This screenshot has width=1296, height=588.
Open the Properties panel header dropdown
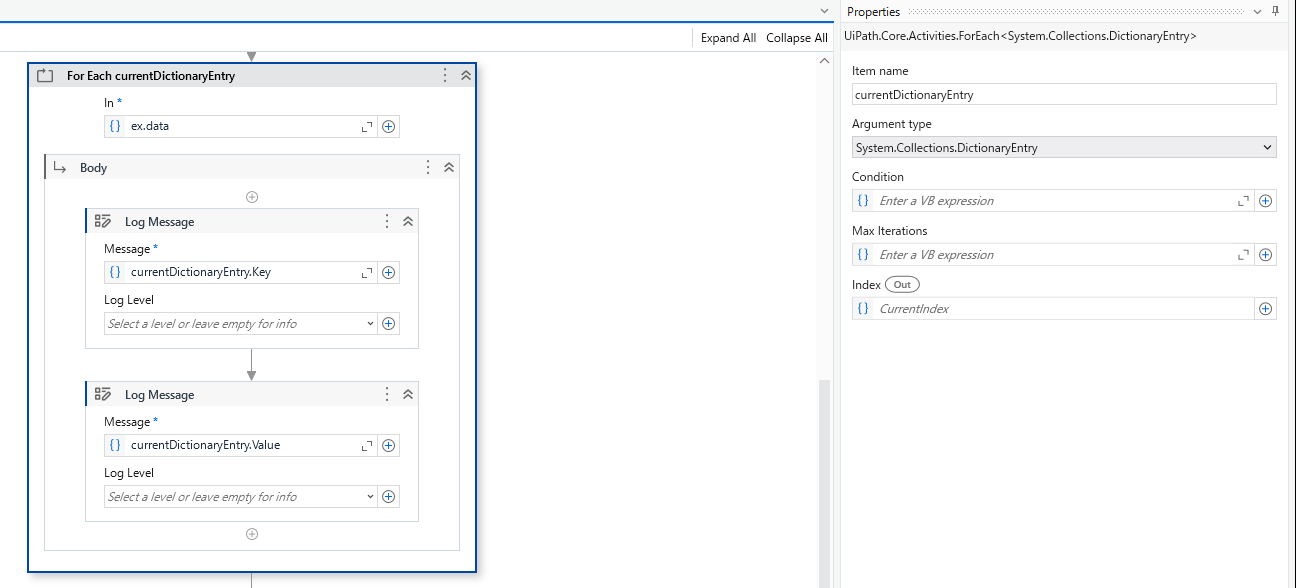1257,11
